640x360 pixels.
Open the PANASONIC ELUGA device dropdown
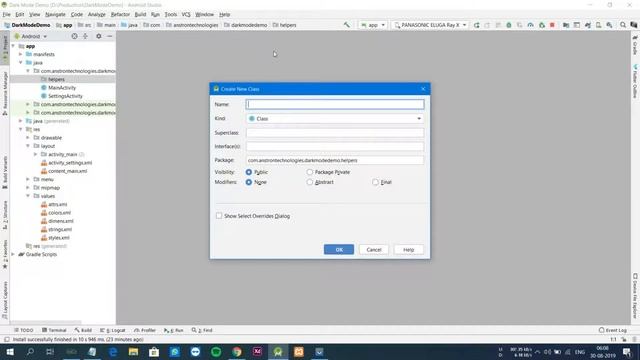click(x=430, y=25)
